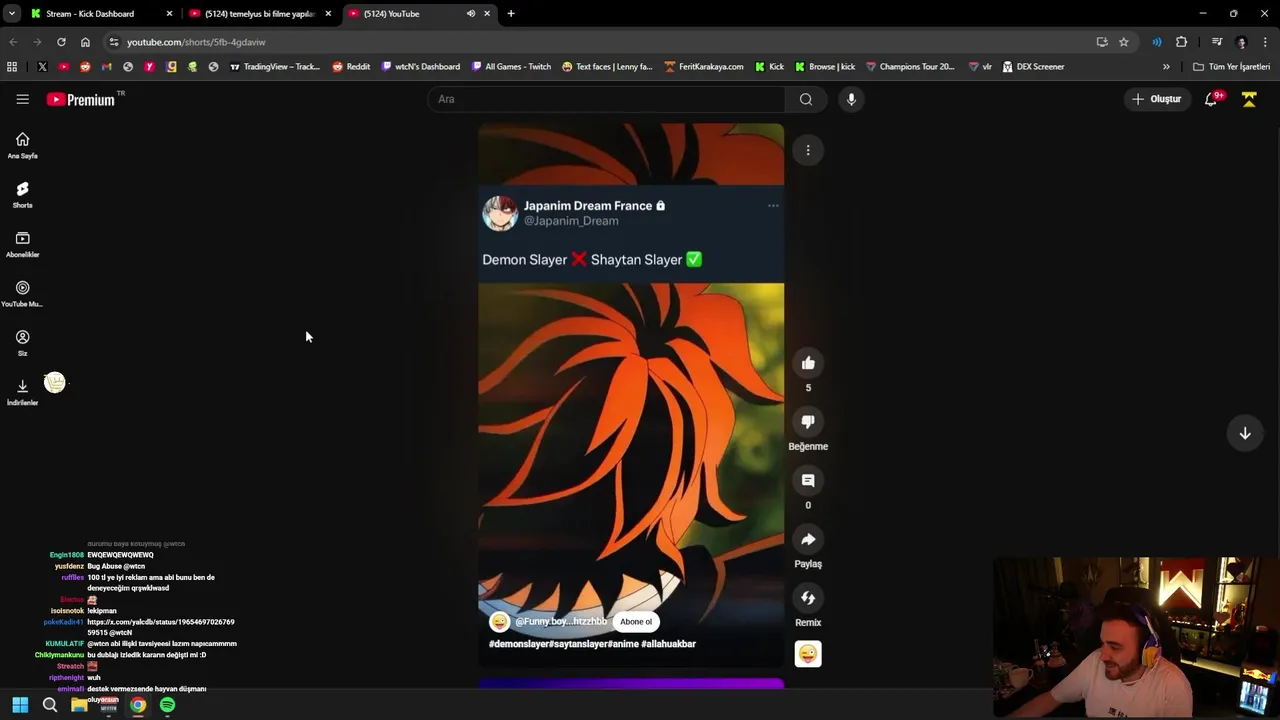Open Chrome from the taskbar
This screenshot has width=1280, height=720.
138,705
